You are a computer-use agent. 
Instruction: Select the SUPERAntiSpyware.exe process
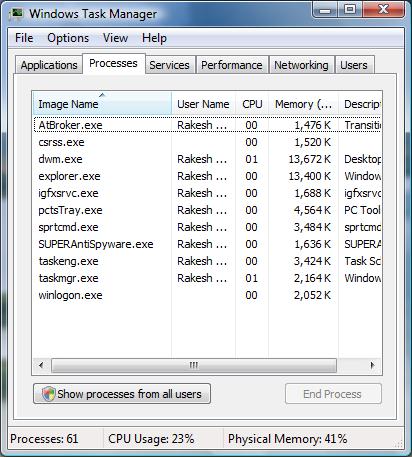point(207,244)
